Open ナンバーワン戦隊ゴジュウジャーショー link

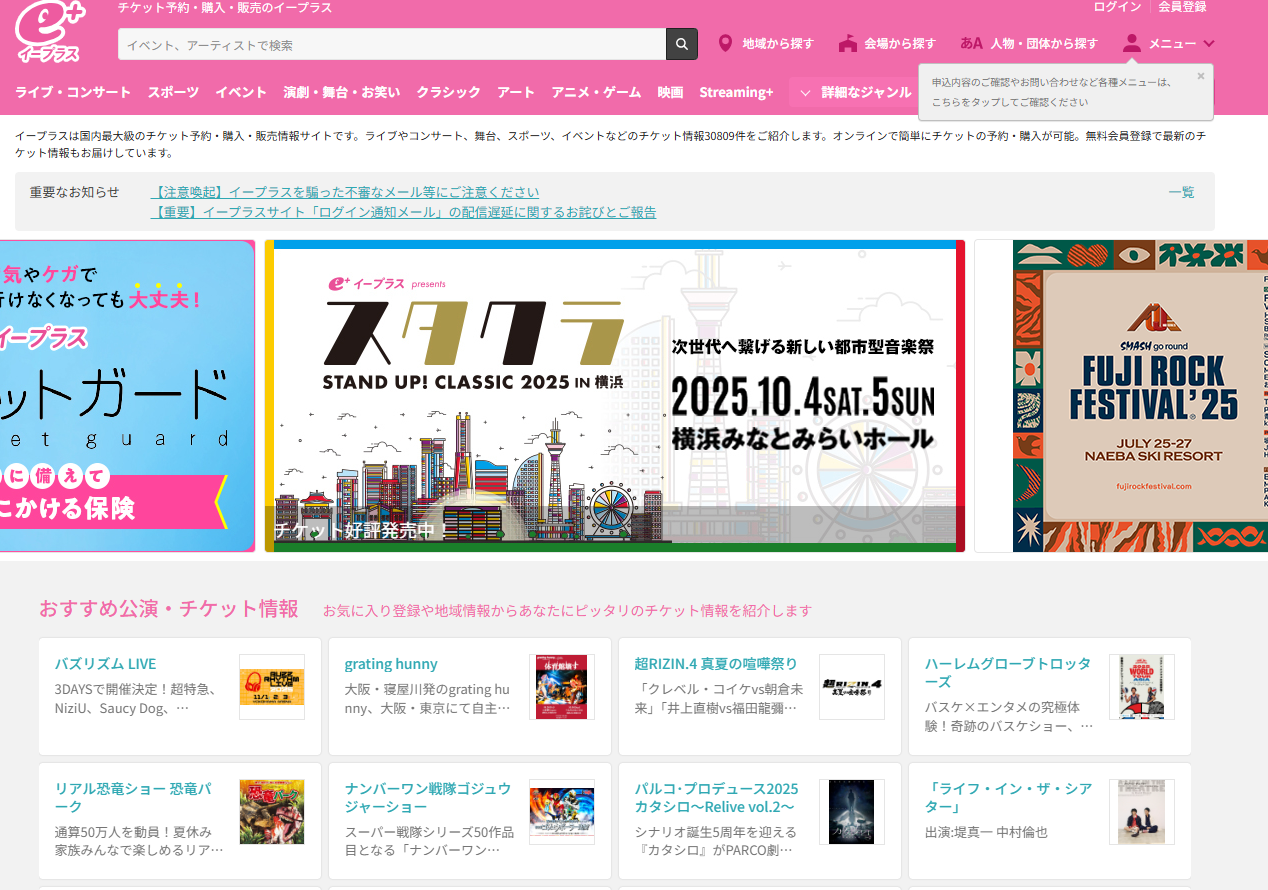[428, 798]
